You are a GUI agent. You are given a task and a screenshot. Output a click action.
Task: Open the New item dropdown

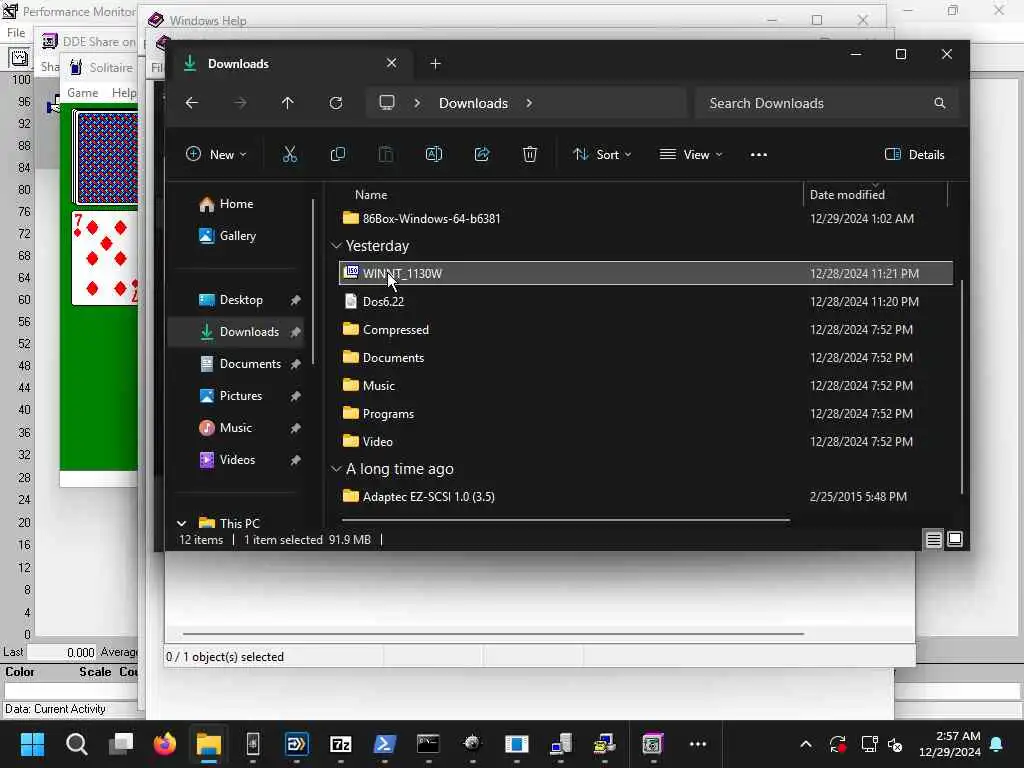[x=216, y=155]
